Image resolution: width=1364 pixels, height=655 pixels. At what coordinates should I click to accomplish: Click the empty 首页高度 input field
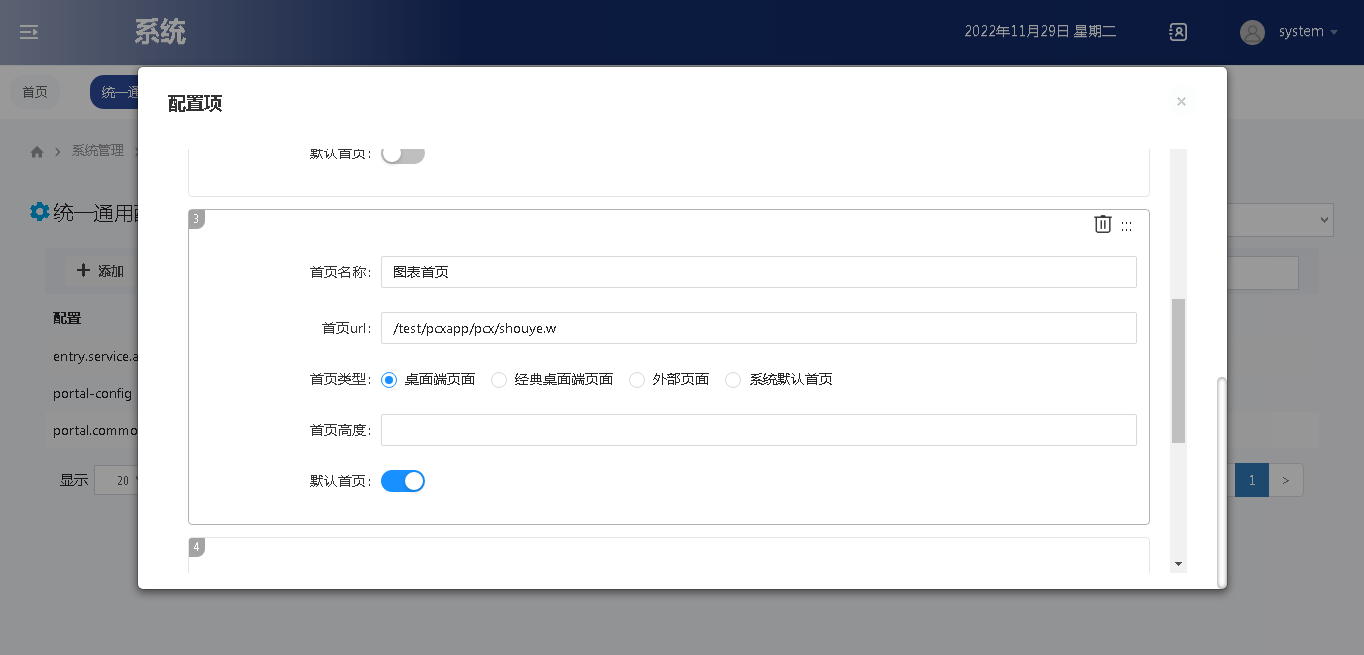(x=758, y=430)
